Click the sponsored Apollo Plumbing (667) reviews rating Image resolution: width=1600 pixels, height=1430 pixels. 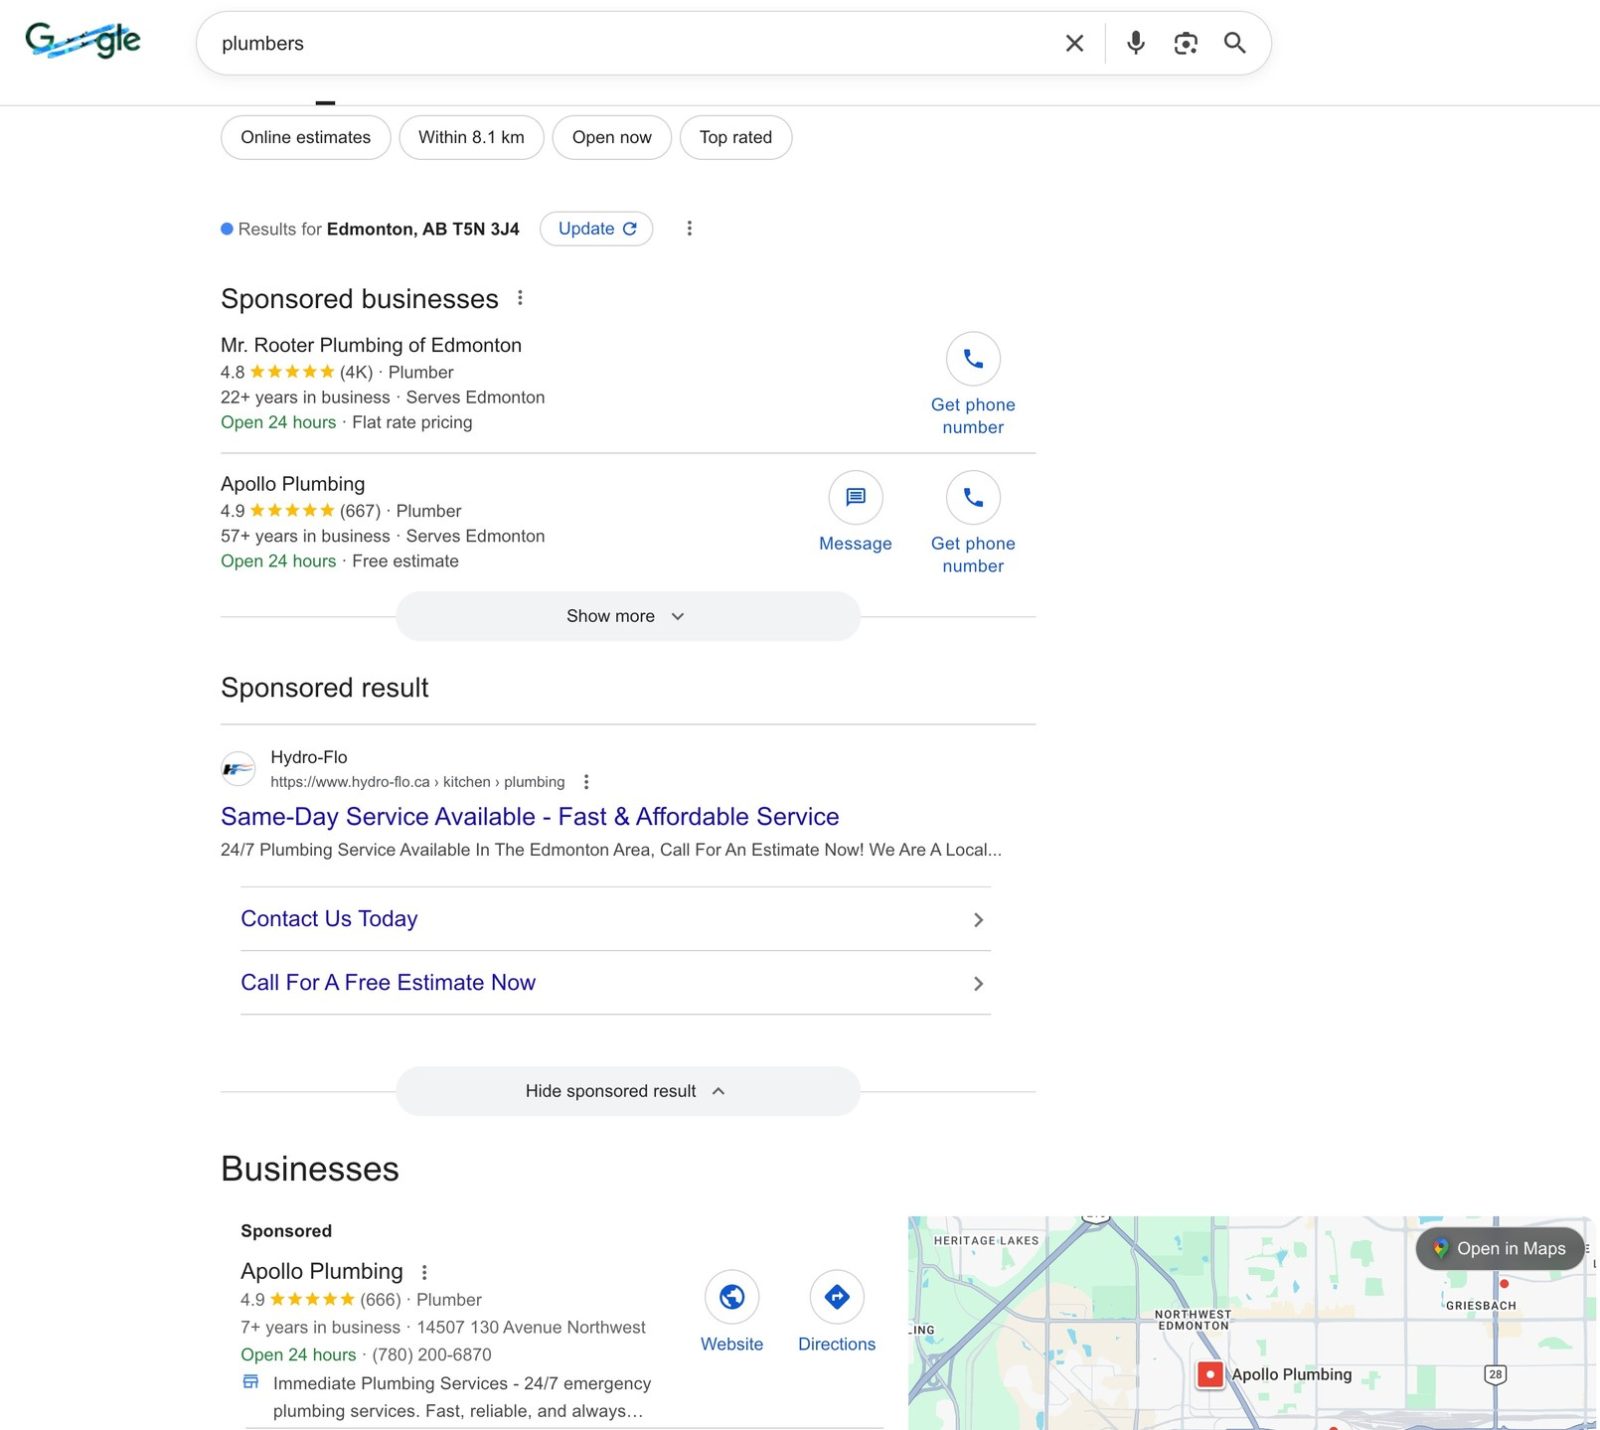pos(301,511)
